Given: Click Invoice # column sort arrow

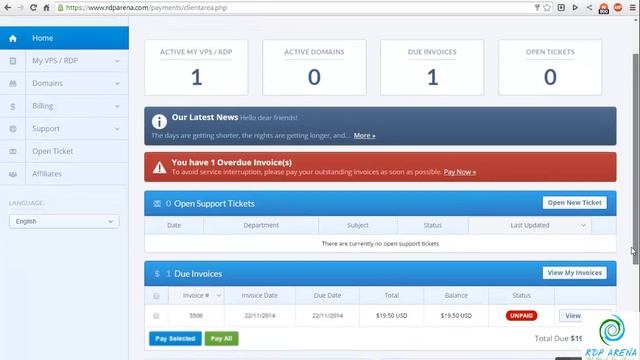Looking at the screenshot, I should (x=219, y=296).
